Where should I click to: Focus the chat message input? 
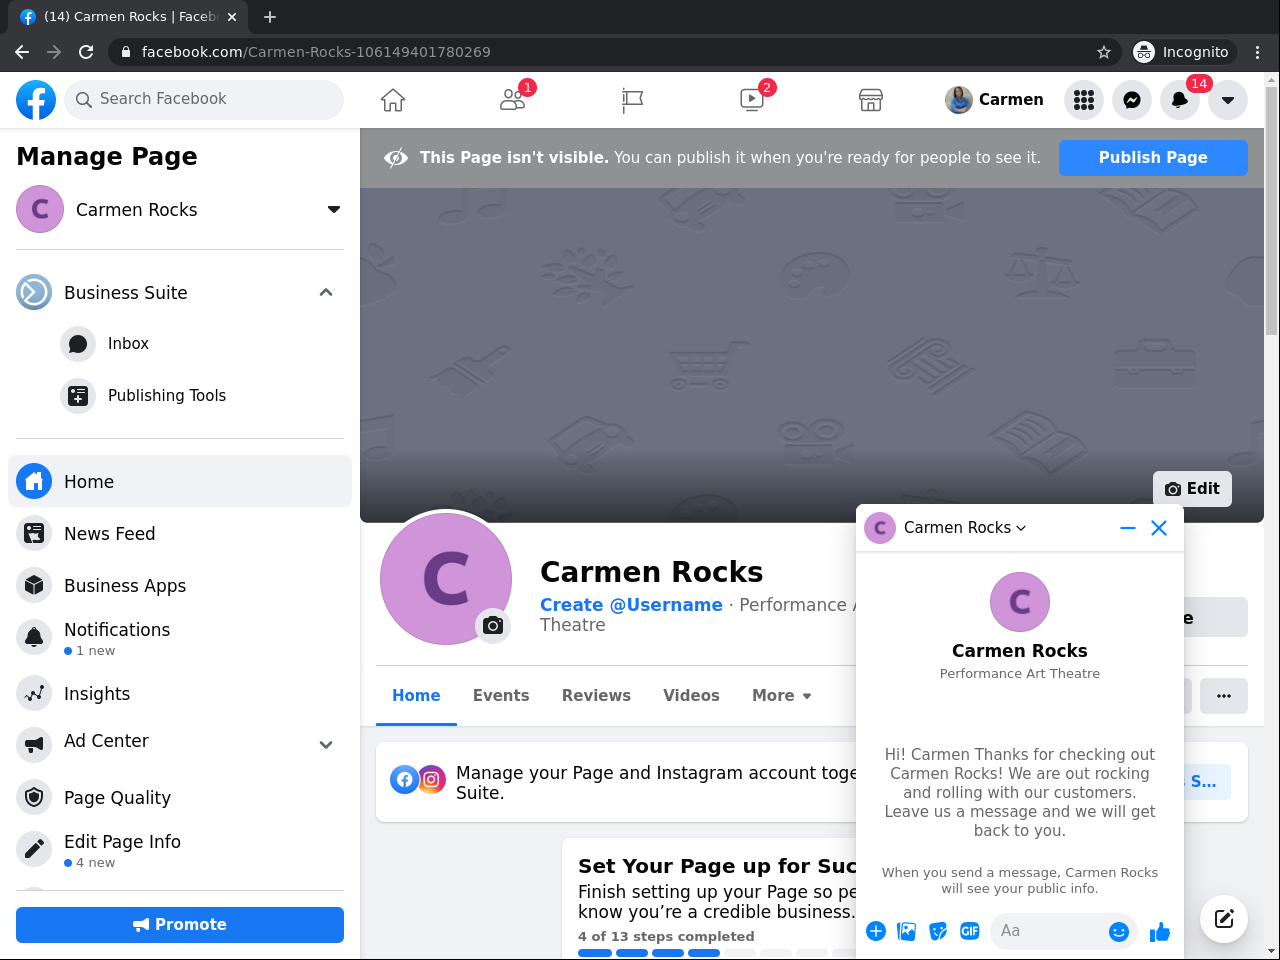[1050, 931]
